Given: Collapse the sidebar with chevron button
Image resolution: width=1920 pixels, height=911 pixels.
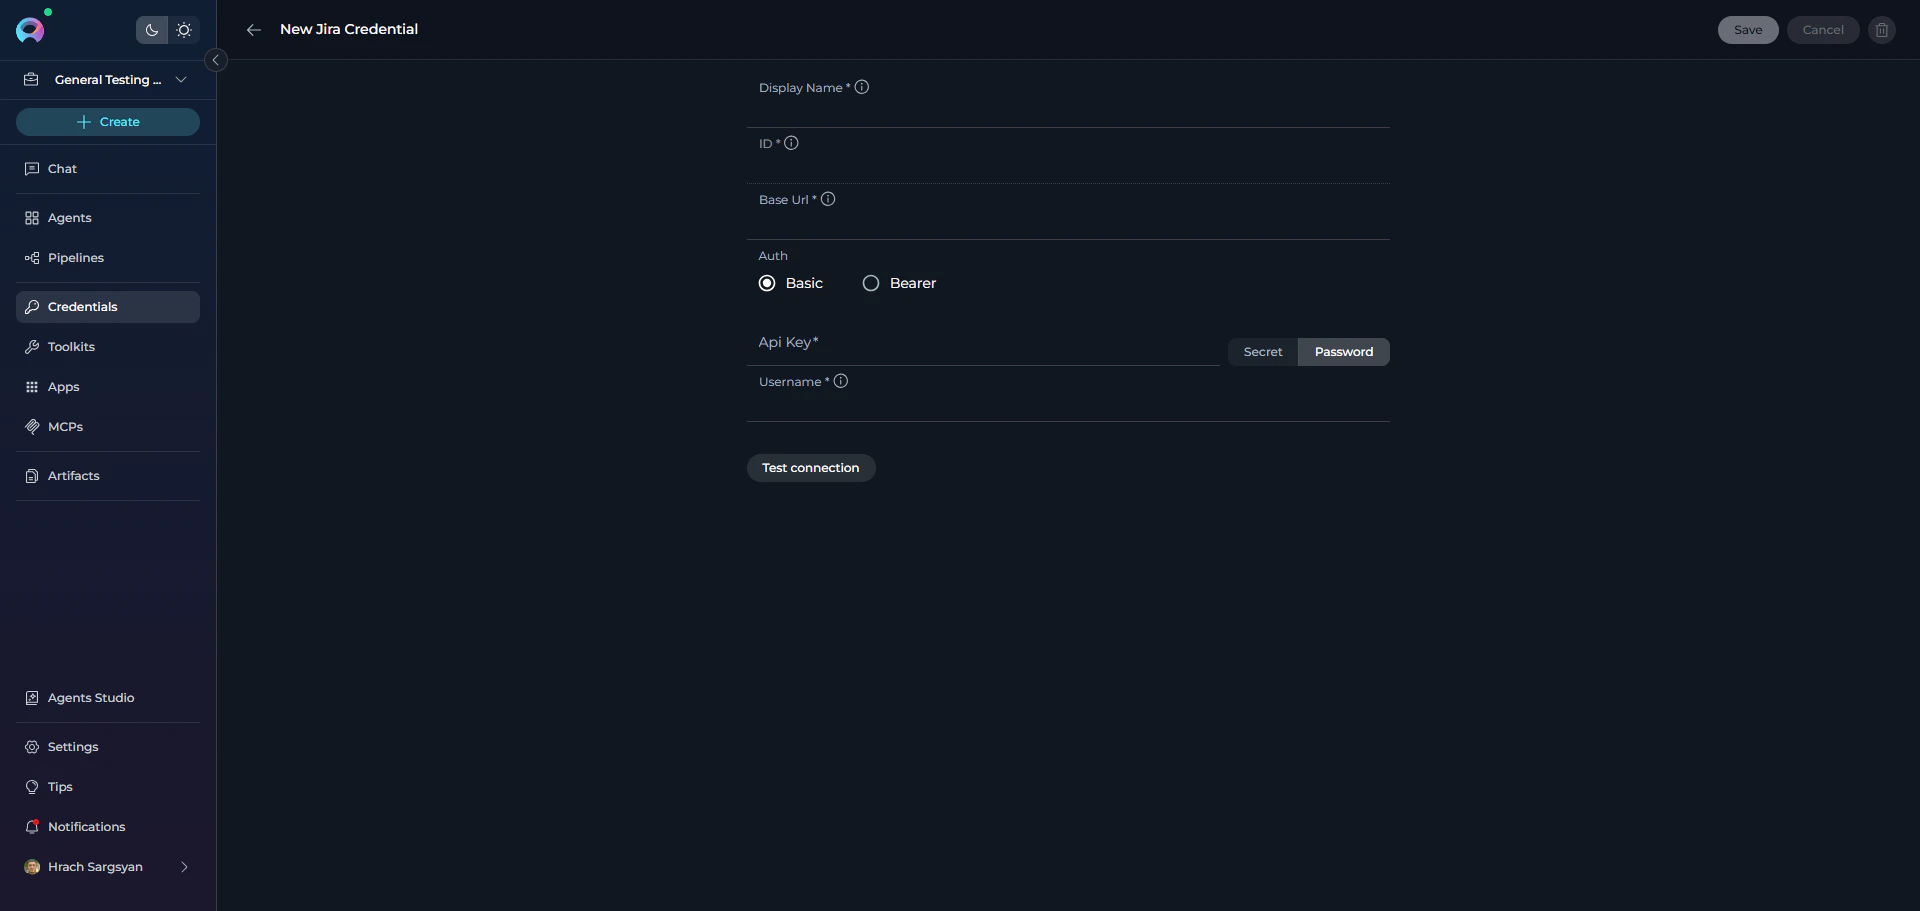Looking at the screenshot, I should [x=215, y=60].
